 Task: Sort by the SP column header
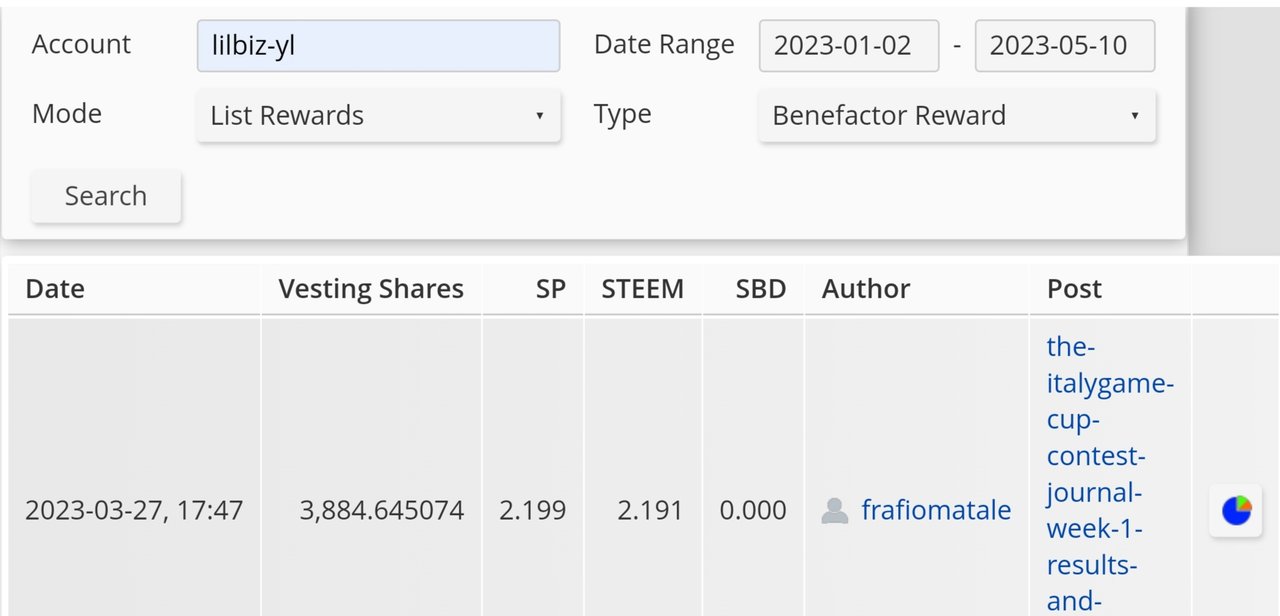point(550,289)
